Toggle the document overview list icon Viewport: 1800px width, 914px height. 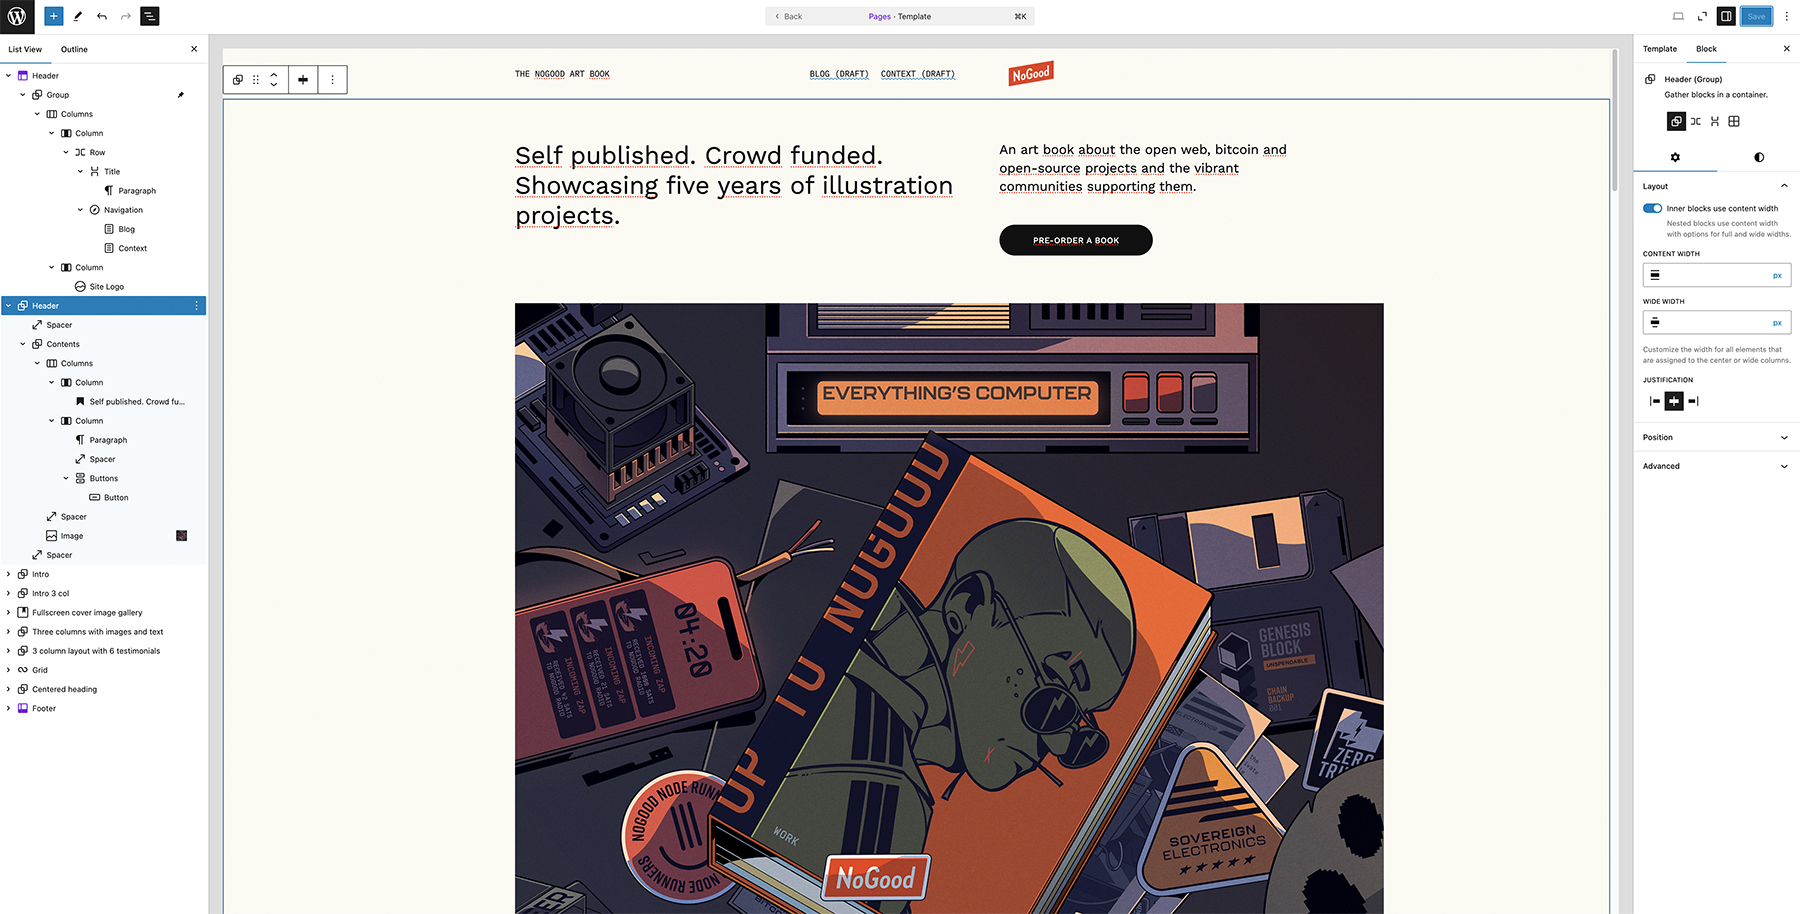[150, 16]
